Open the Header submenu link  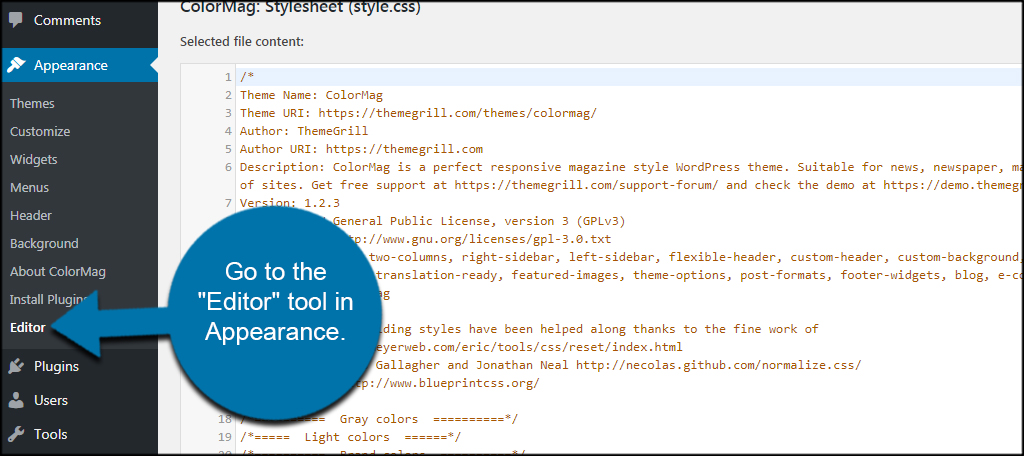tap(31, 216)
